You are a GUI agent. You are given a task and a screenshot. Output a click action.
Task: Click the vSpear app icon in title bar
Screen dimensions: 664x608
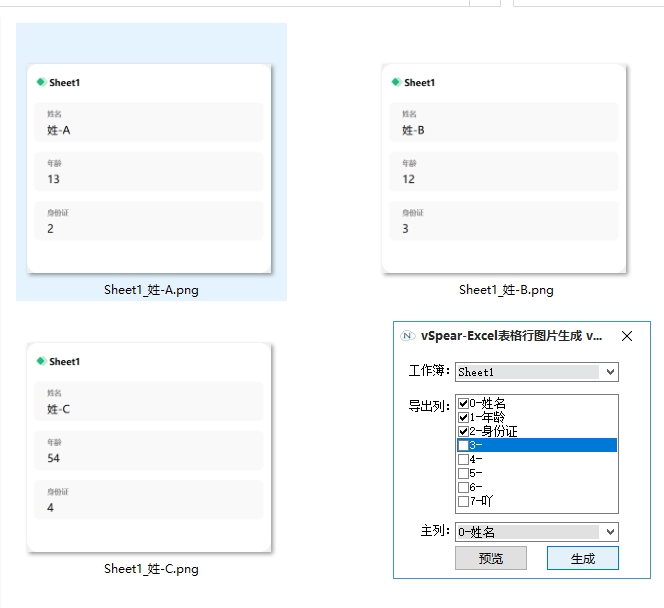408,336
